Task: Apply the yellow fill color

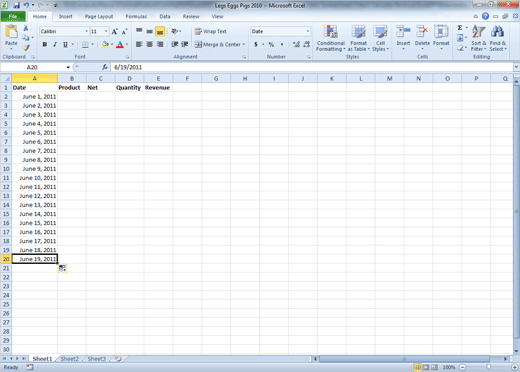Action: tap(105, 44)
